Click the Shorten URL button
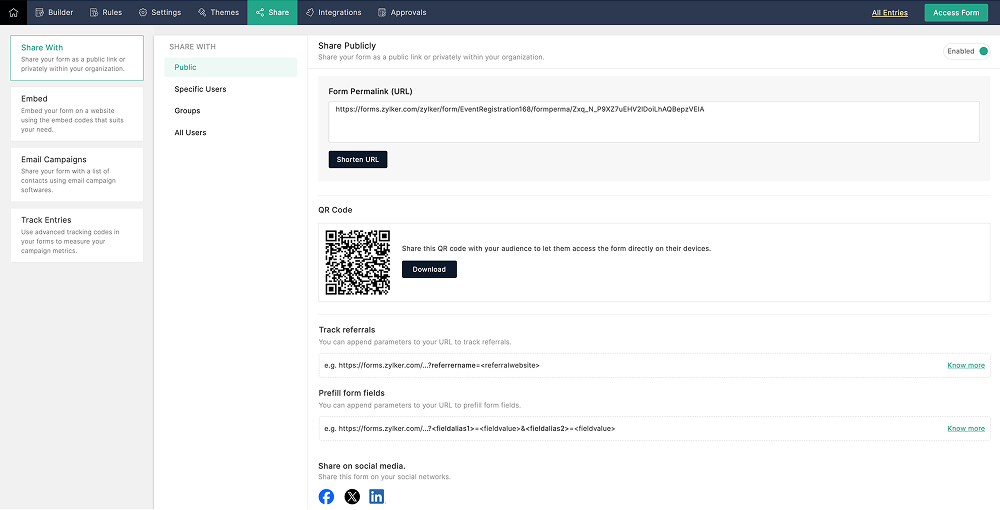This screenshot has height=510, width=1000. point(357,159)
